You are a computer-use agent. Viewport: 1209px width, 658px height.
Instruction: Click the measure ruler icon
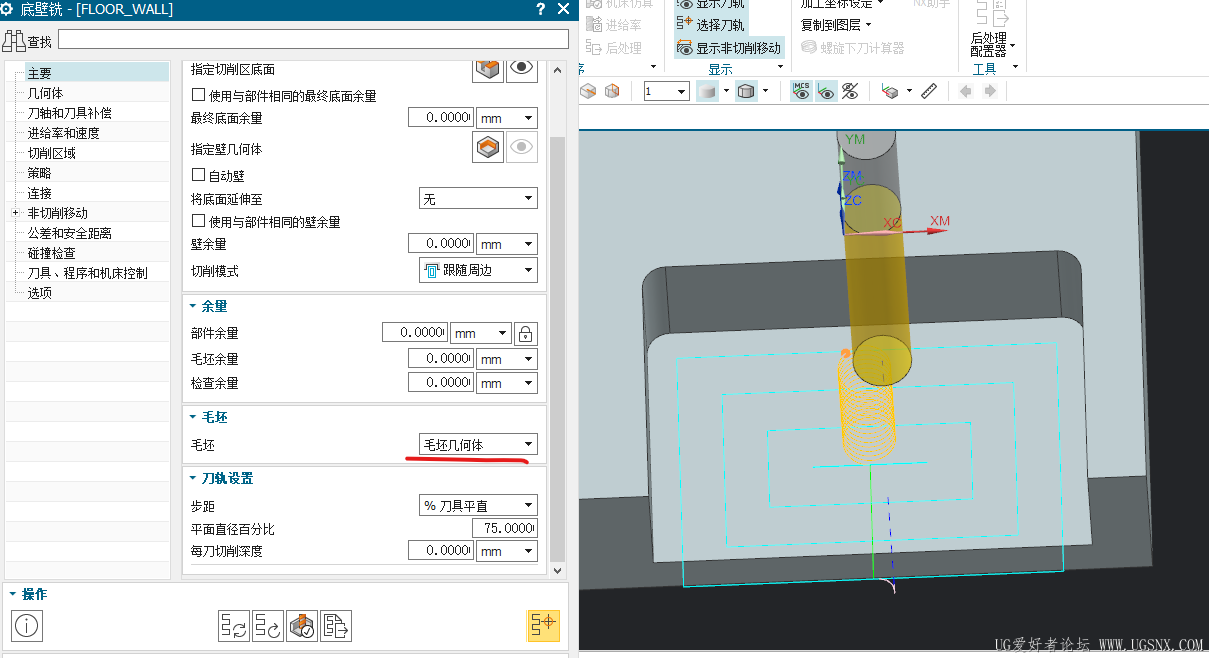tap(930, 91)
